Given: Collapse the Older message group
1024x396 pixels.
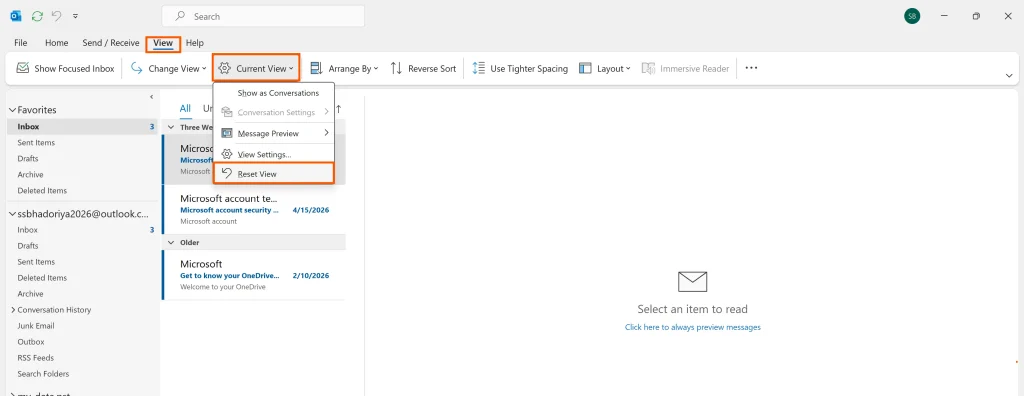Looking at the screenshot, I should tap(171, 242).
